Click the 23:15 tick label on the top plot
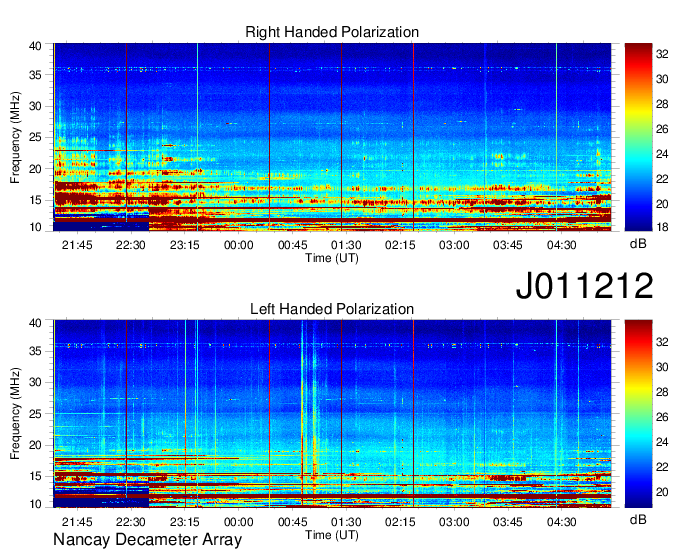Viewport: 680px width, 552px height. click(184, 245)
